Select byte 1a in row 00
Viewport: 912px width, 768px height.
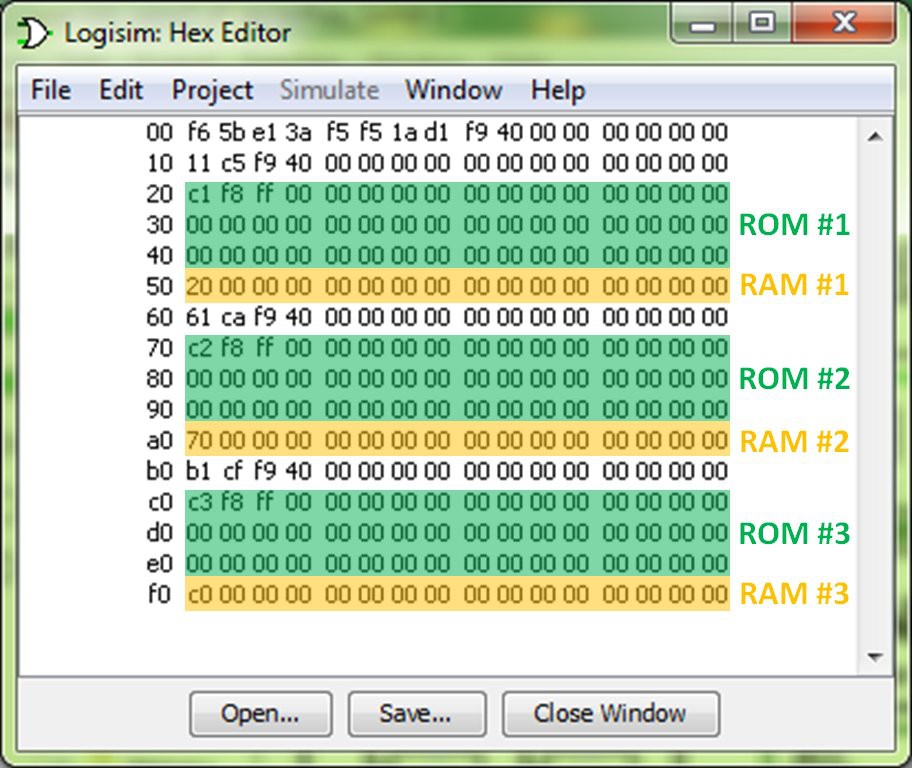tap(404, 133)
